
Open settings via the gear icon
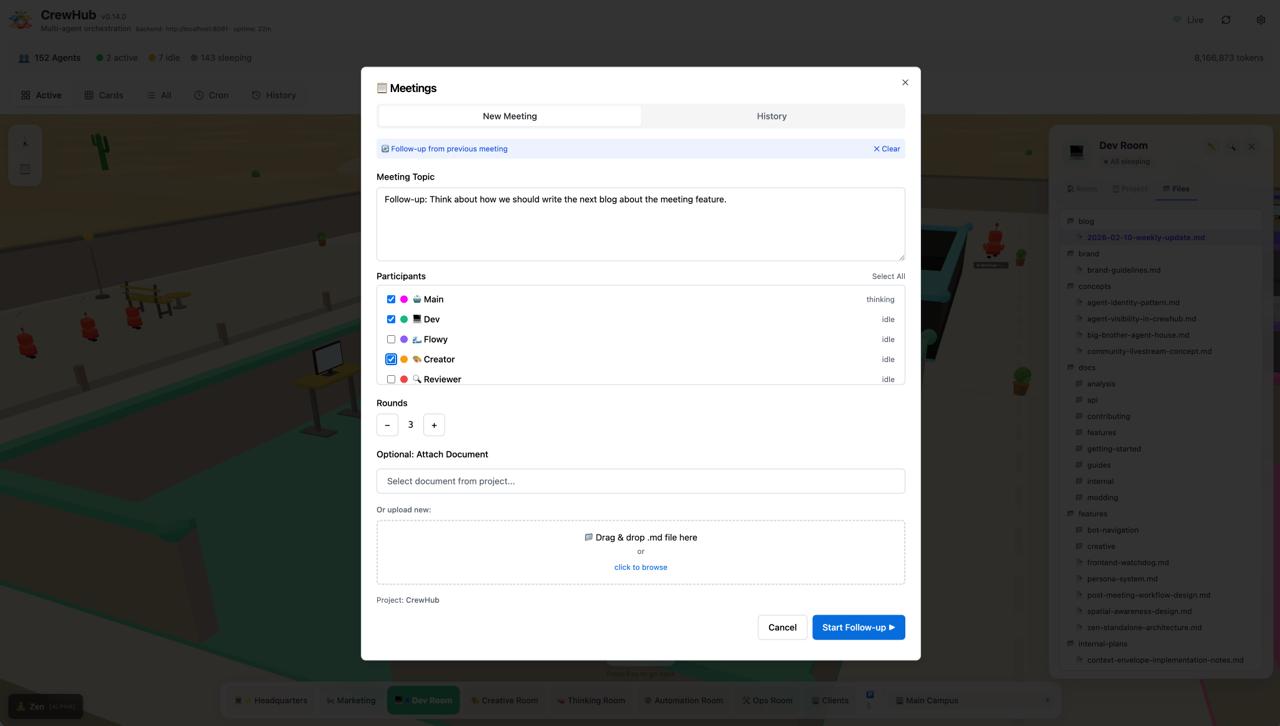pyautogui.click(x=1260, y=20)
